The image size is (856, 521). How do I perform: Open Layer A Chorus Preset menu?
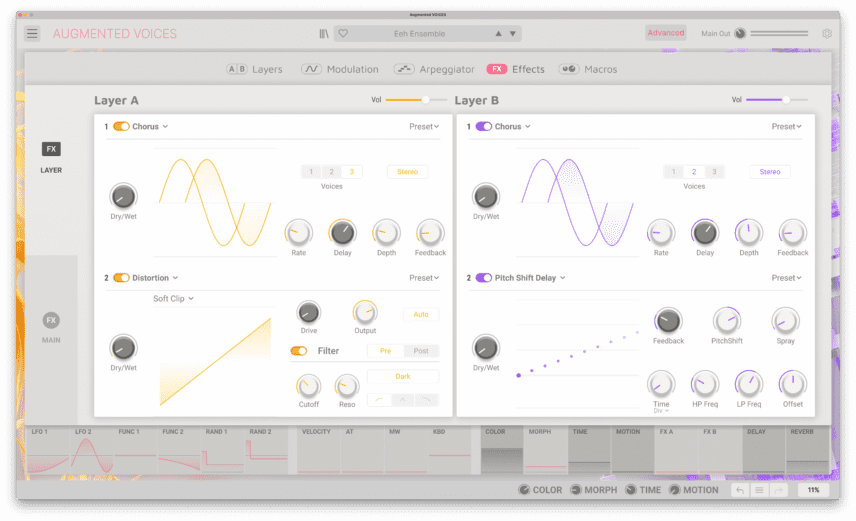pos(424,126)
